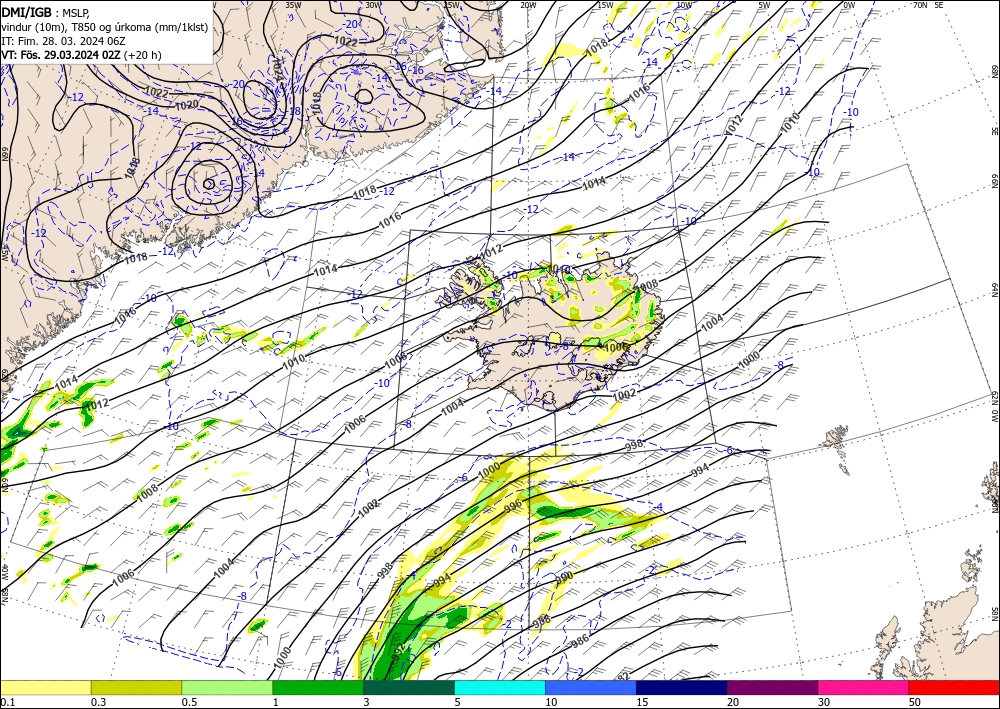Select the green 1–3 mm legend band
This screenshot has height=709, width=1000.
click(318, 687)
